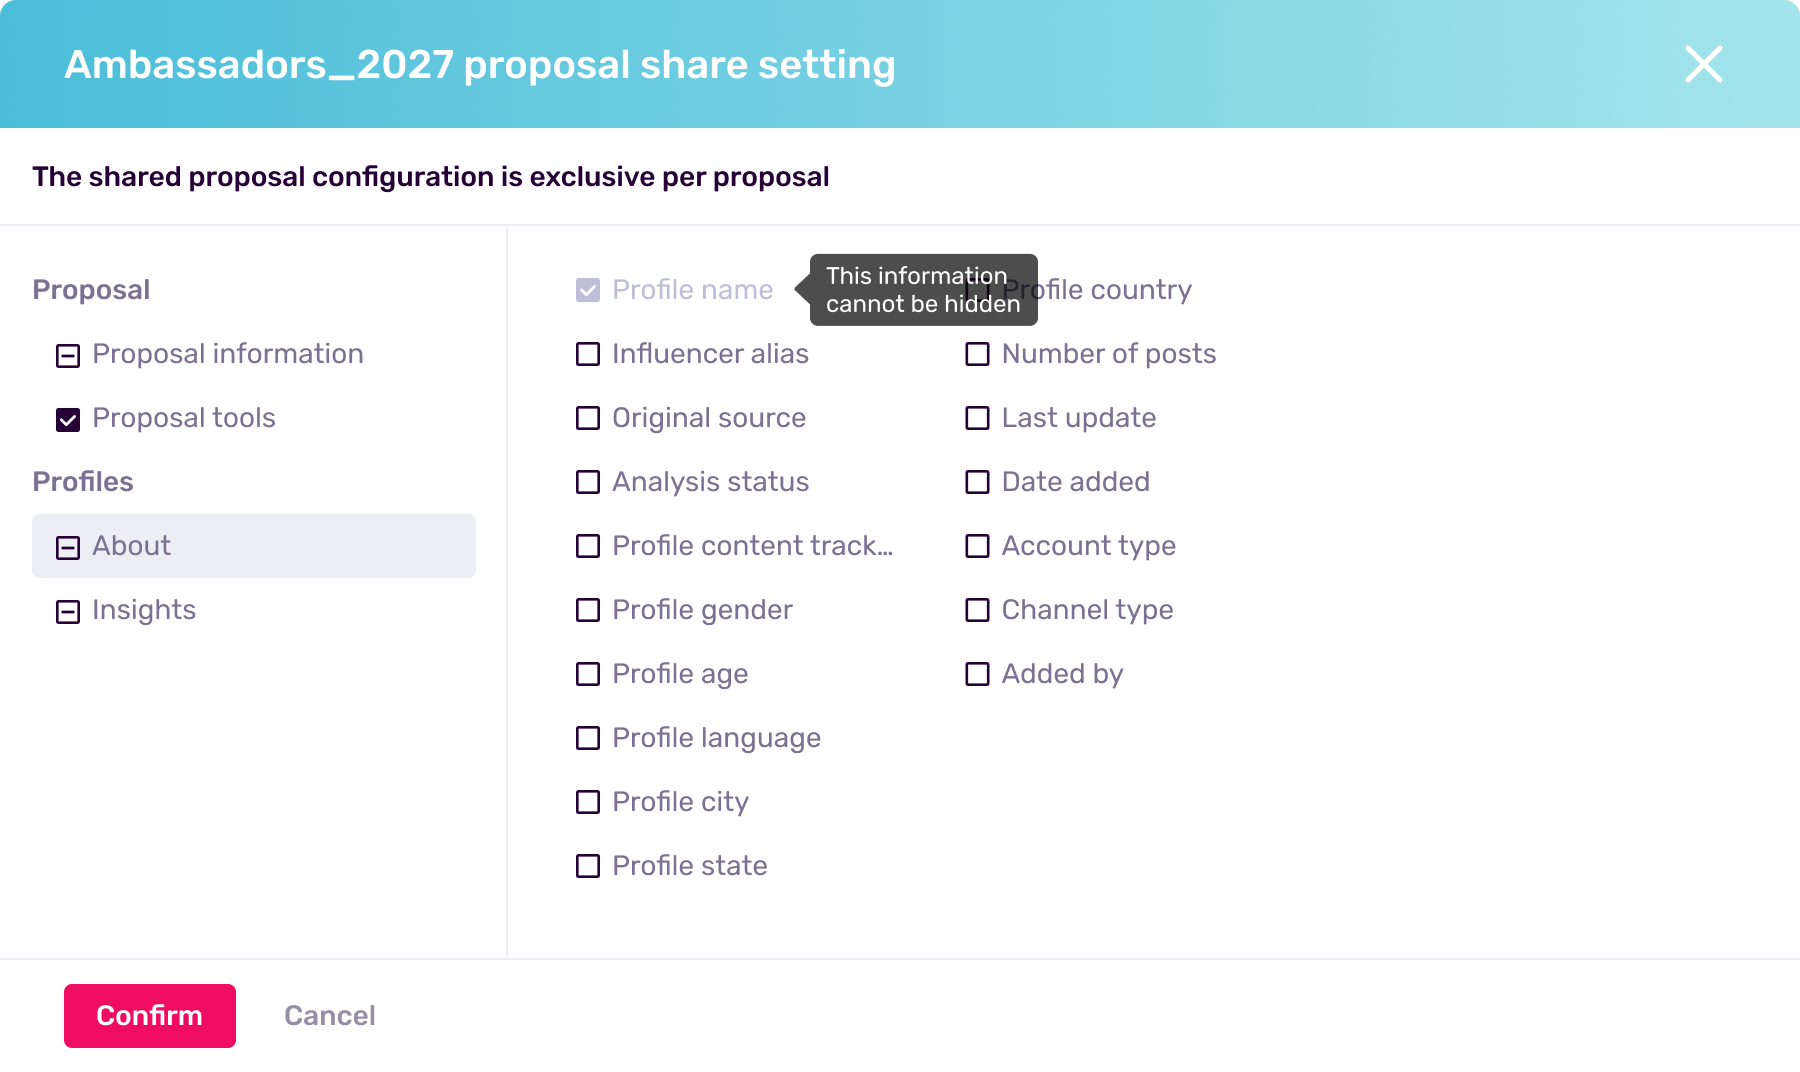Open the Insights section
Screen dimensions: 1800x1072
click(143, 610)
